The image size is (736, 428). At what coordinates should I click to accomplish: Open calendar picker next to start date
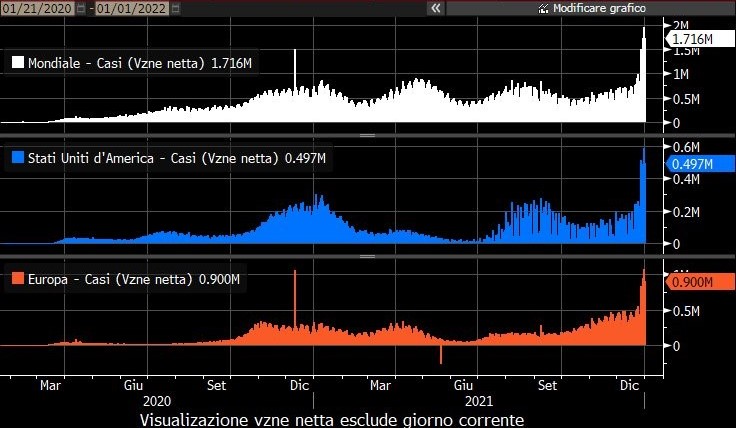83,8
